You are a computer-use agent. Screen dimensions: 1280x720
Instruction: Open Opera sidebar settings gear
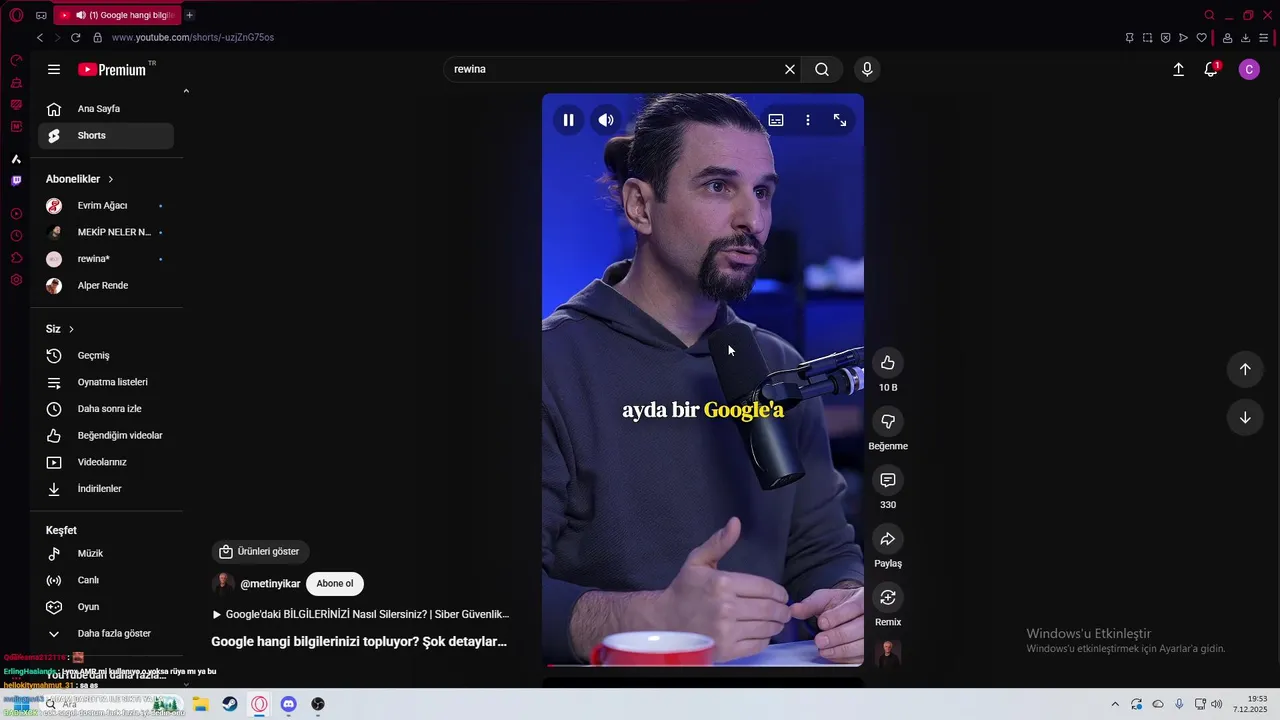[x=16, y=280]
